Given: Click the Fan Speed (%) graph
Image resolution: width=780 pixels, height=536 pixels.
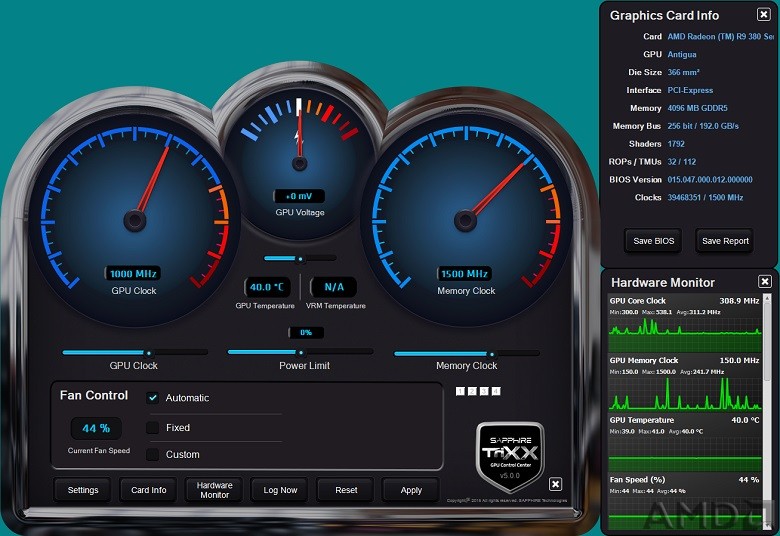Looking at the screenshot, I should pos(685,512).
